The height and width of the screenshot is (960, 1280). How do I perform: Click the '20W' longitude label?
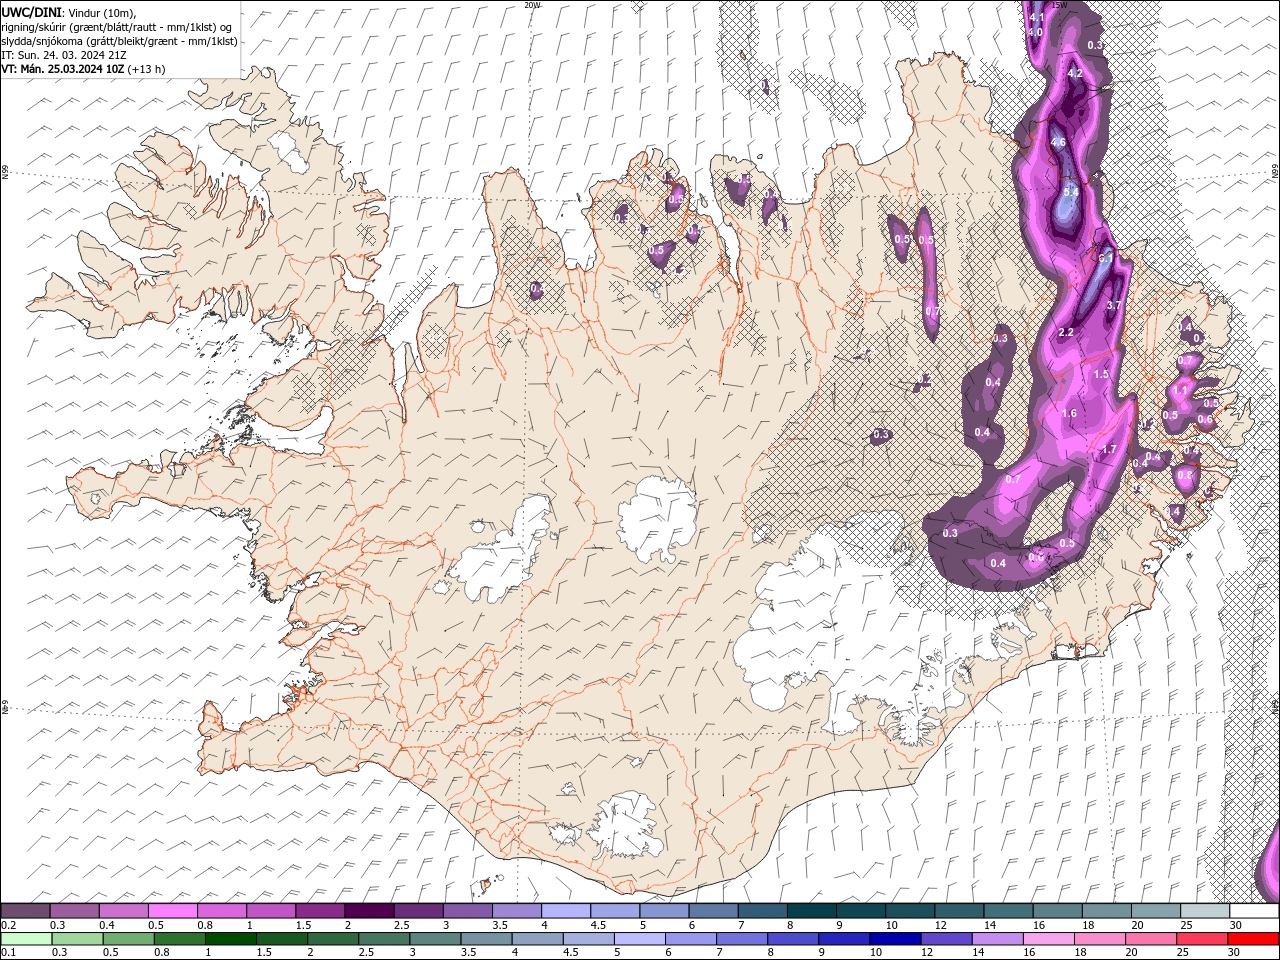(532, 5)
